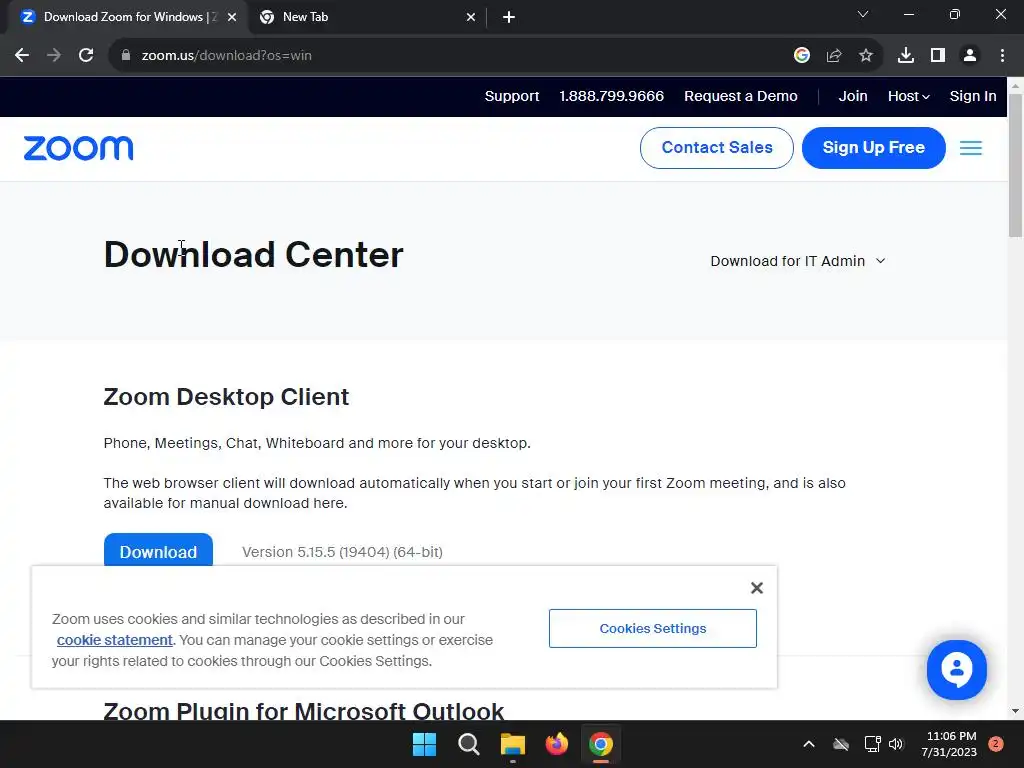
Task: Click the OneDrive cloud tray icon
Action: (x=841, y=744)
